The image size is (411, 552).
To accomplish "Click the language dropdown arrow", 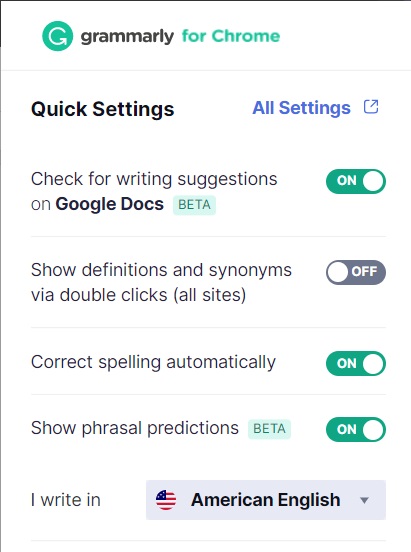I will pyautogui.click(x=365, y=500).
